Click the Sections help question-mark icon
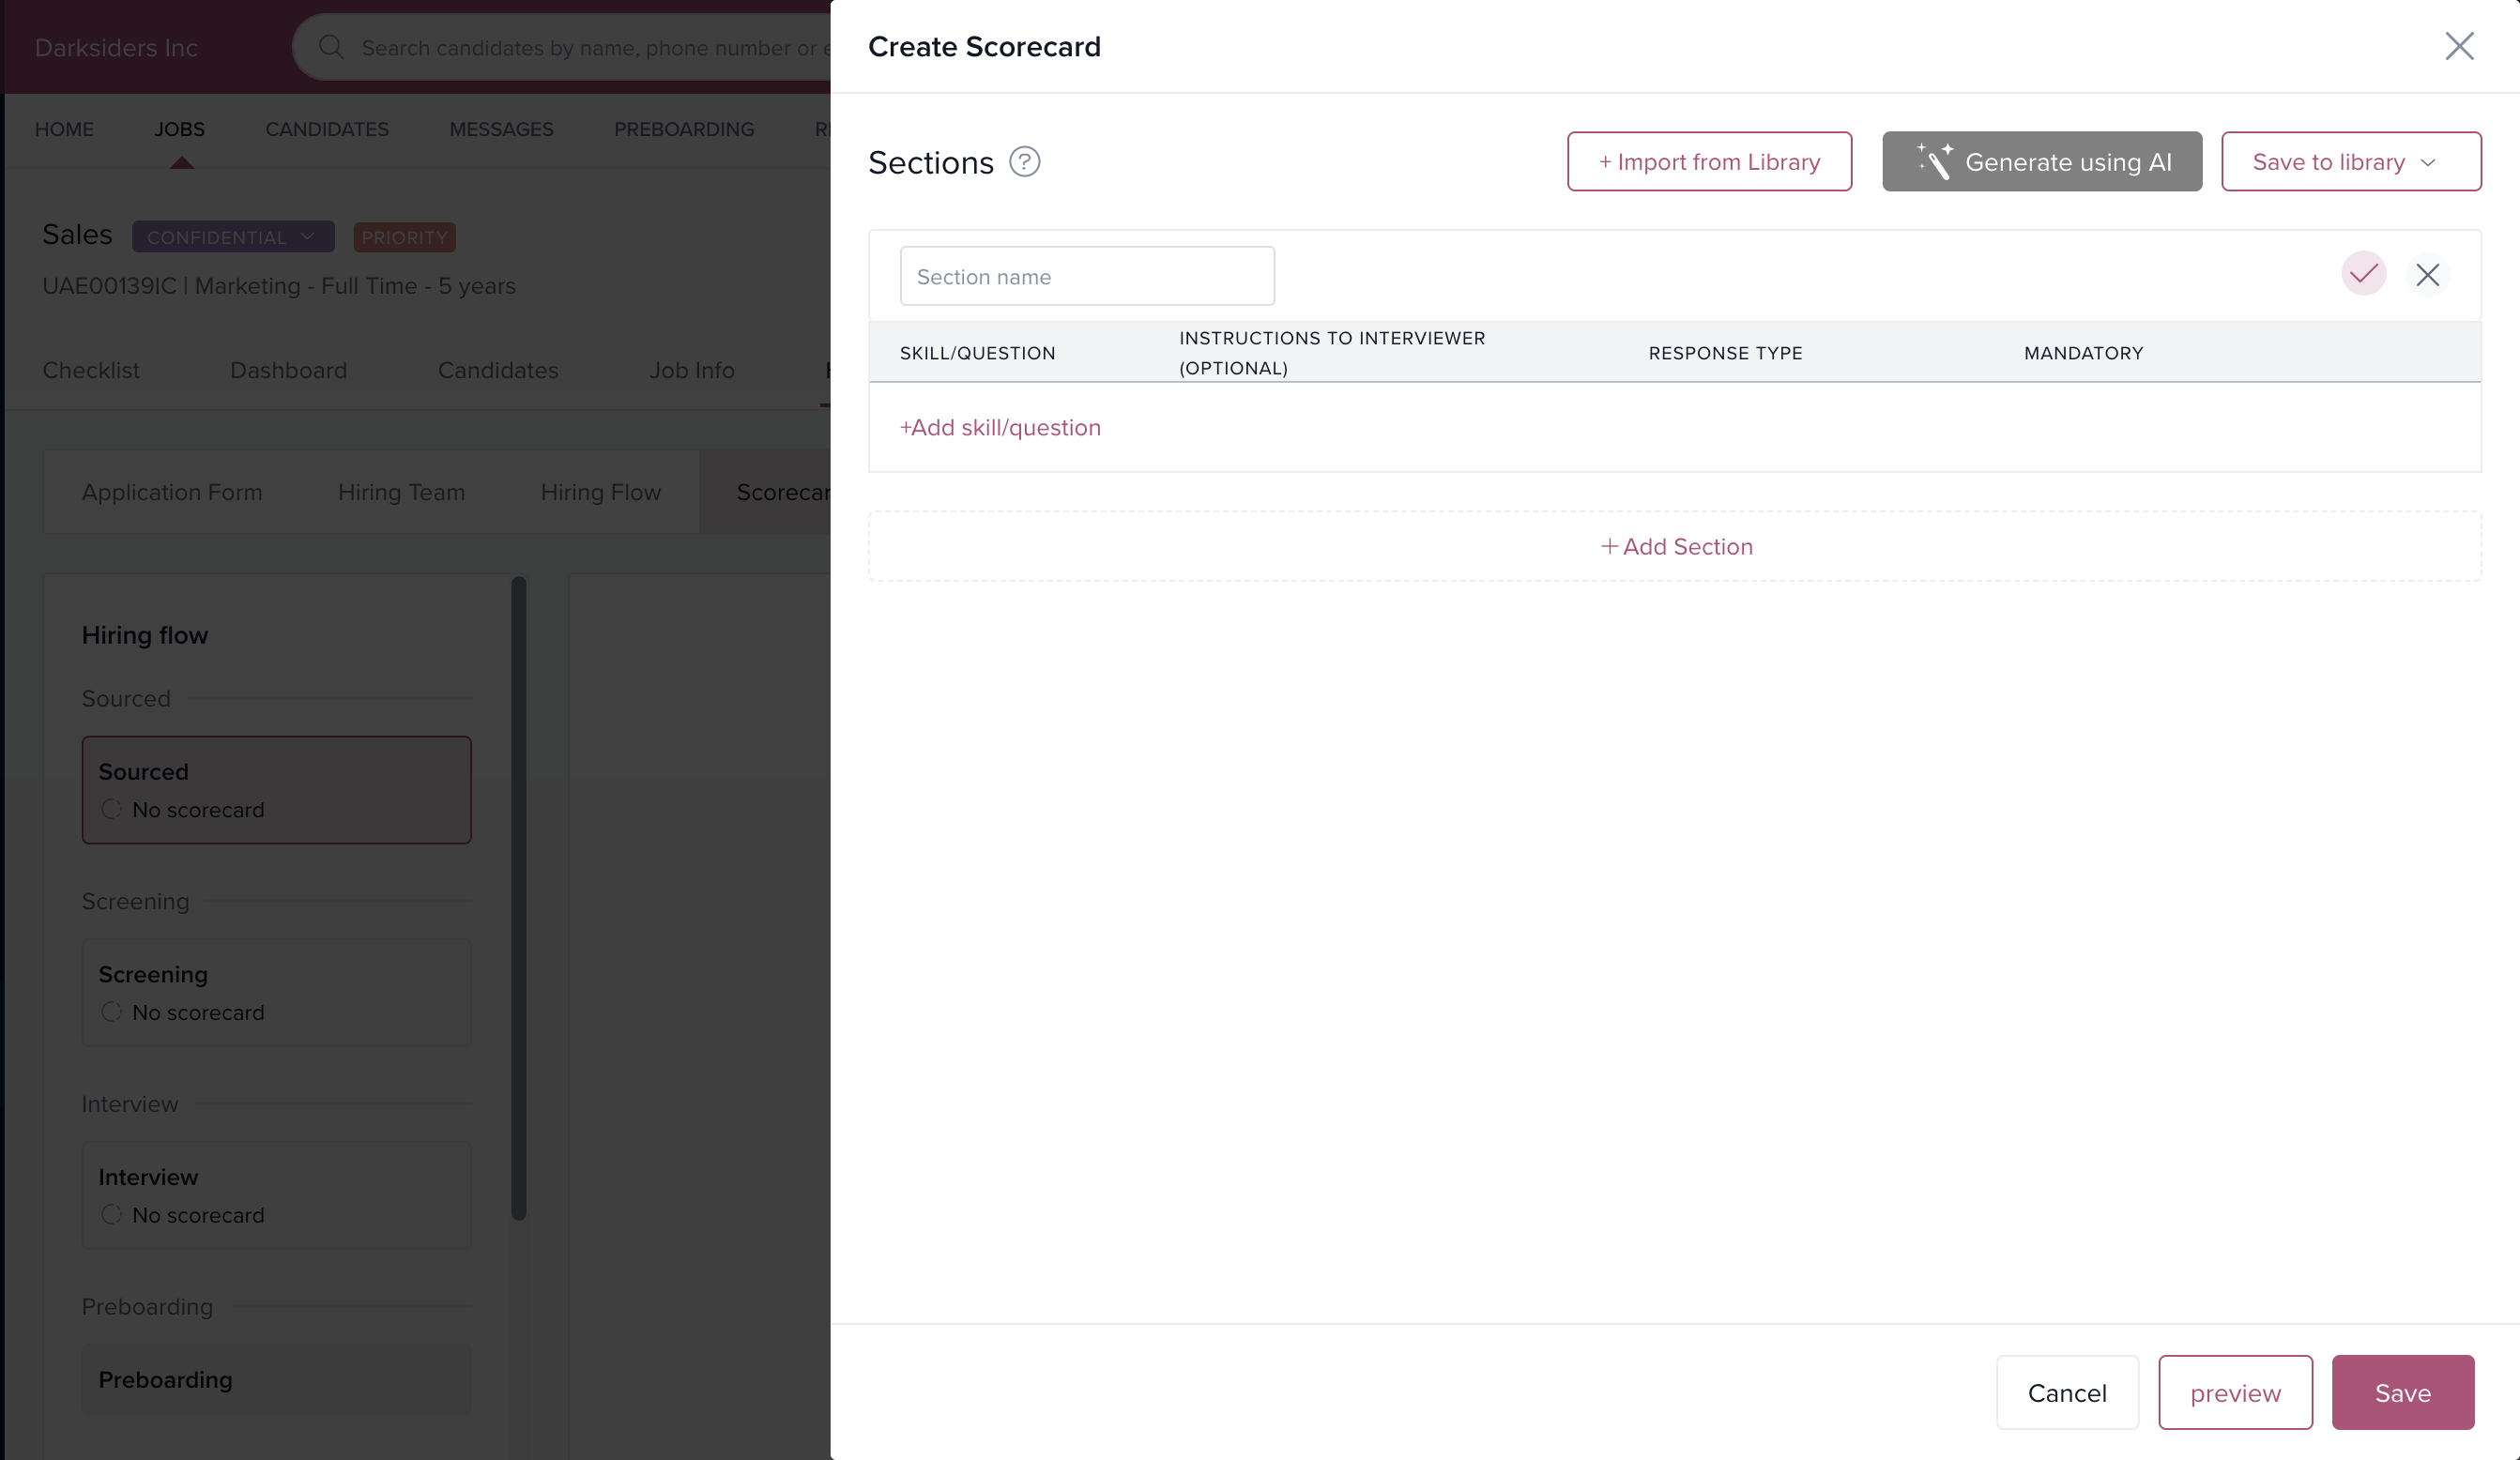Viewport: 2520px width, 1460px height. coord(1024,162)
